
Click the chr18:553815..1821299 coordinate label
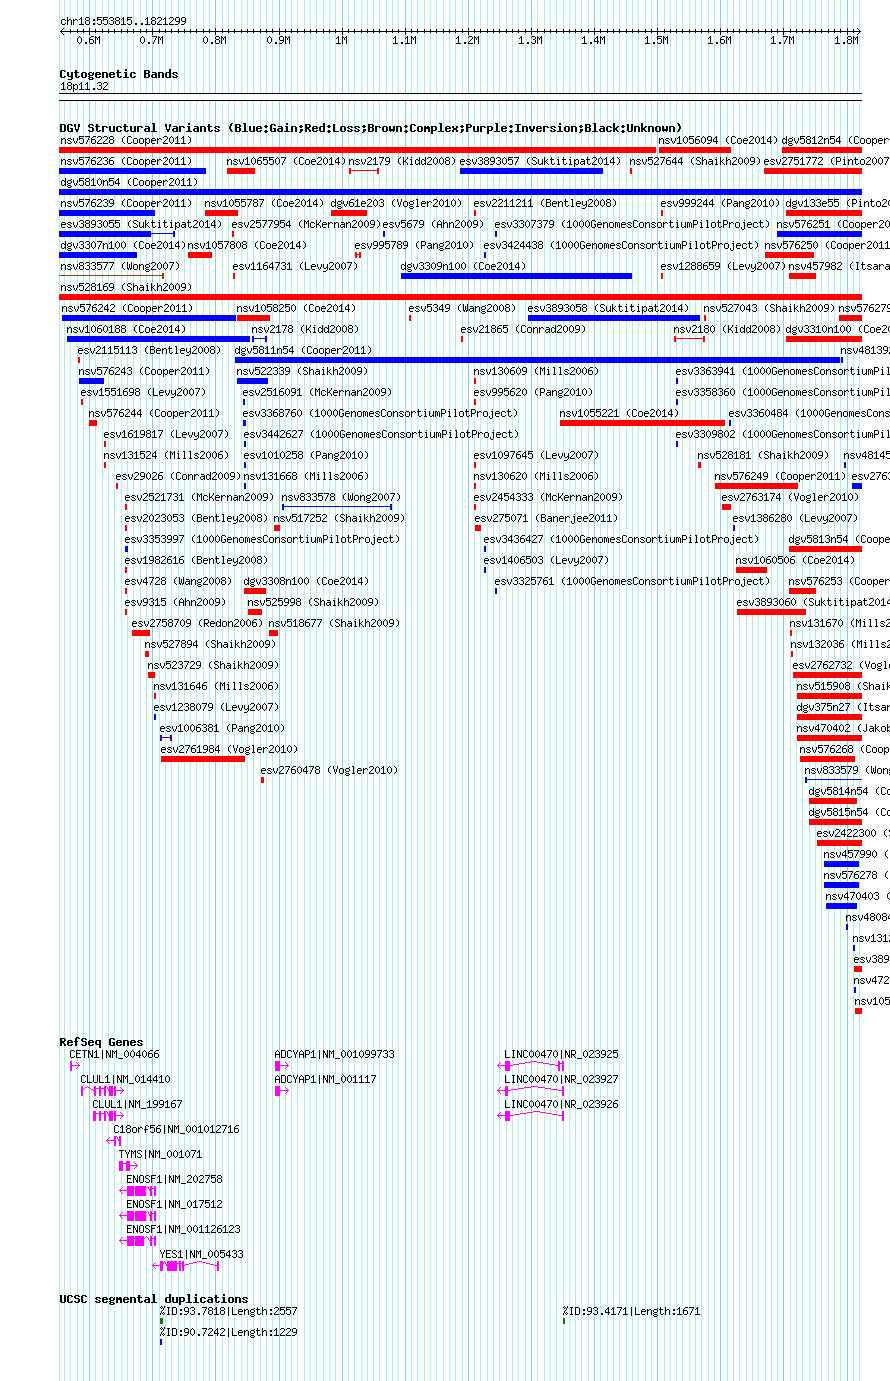(123, 21)
